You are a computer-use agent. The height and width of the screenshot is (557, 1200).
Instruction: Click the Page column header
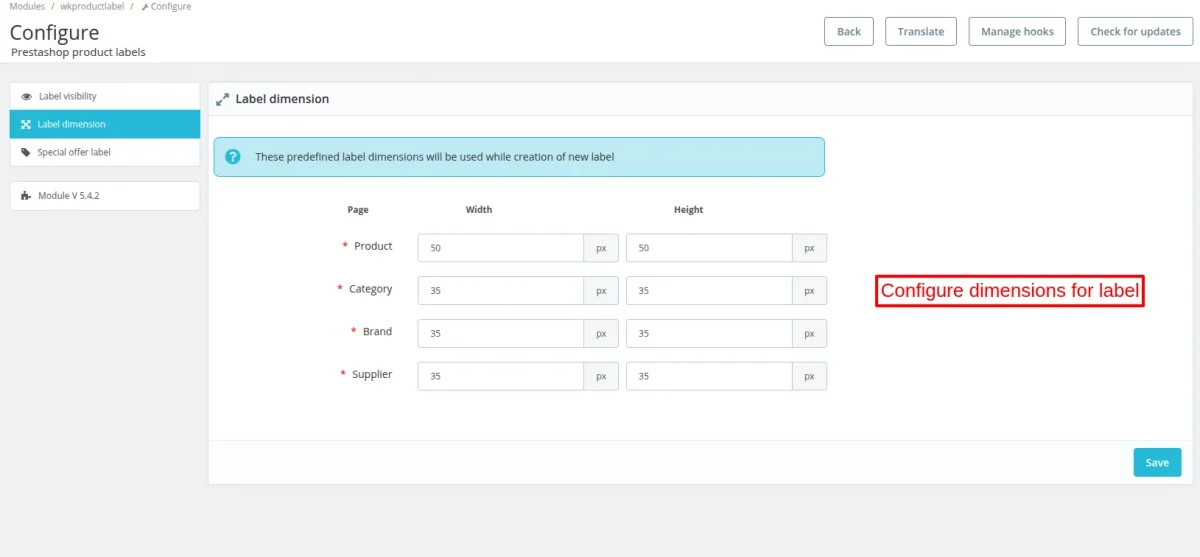(358, 210)
